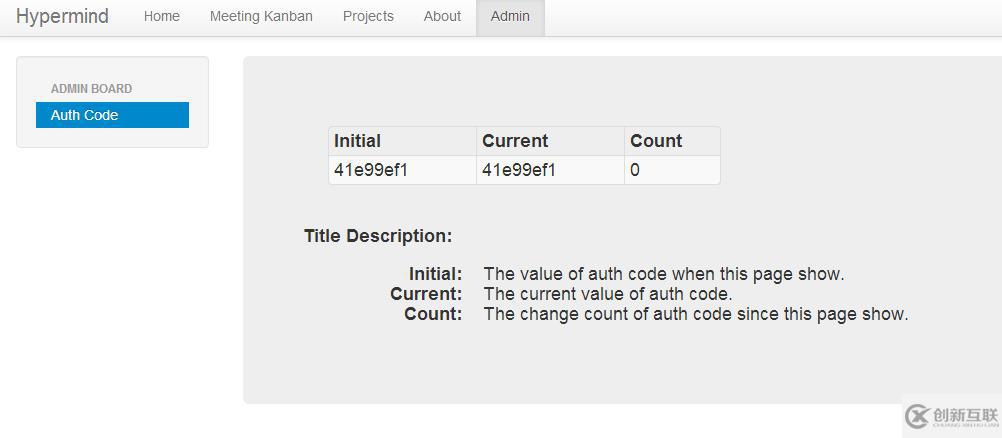Image resolution: width=1002 pixels, height=438 pixels.
Task: Select Auth Code in the sidebar
Action: tap(112, 115)
